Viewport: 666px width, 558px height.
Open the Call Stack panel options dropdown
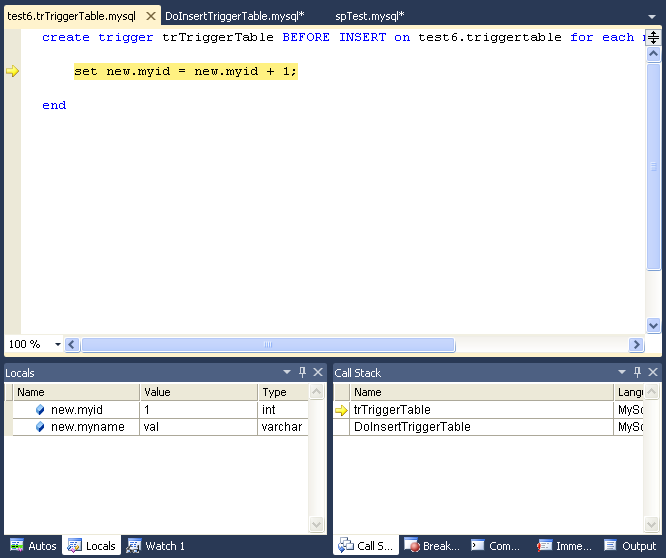pos(622,372)
